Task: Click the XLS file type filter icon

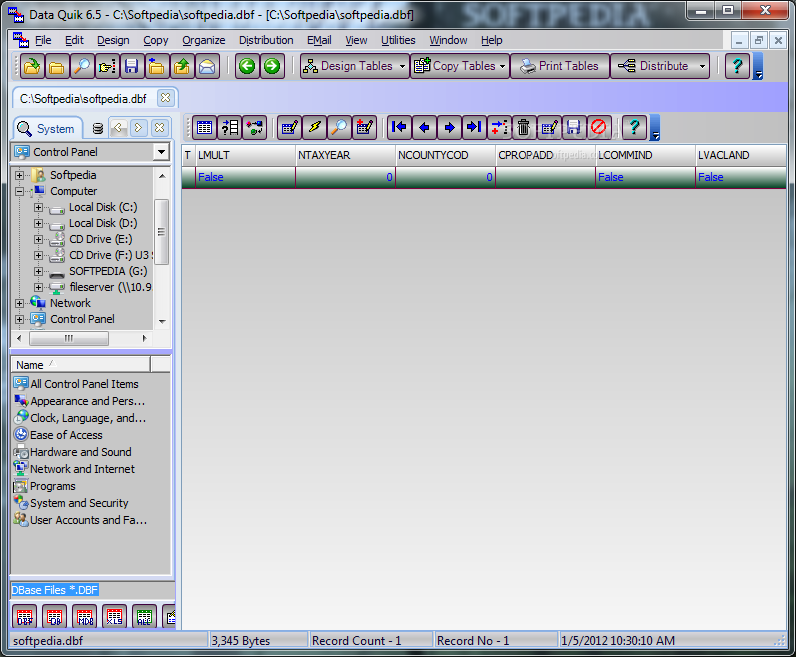Action: coord(115,616)
